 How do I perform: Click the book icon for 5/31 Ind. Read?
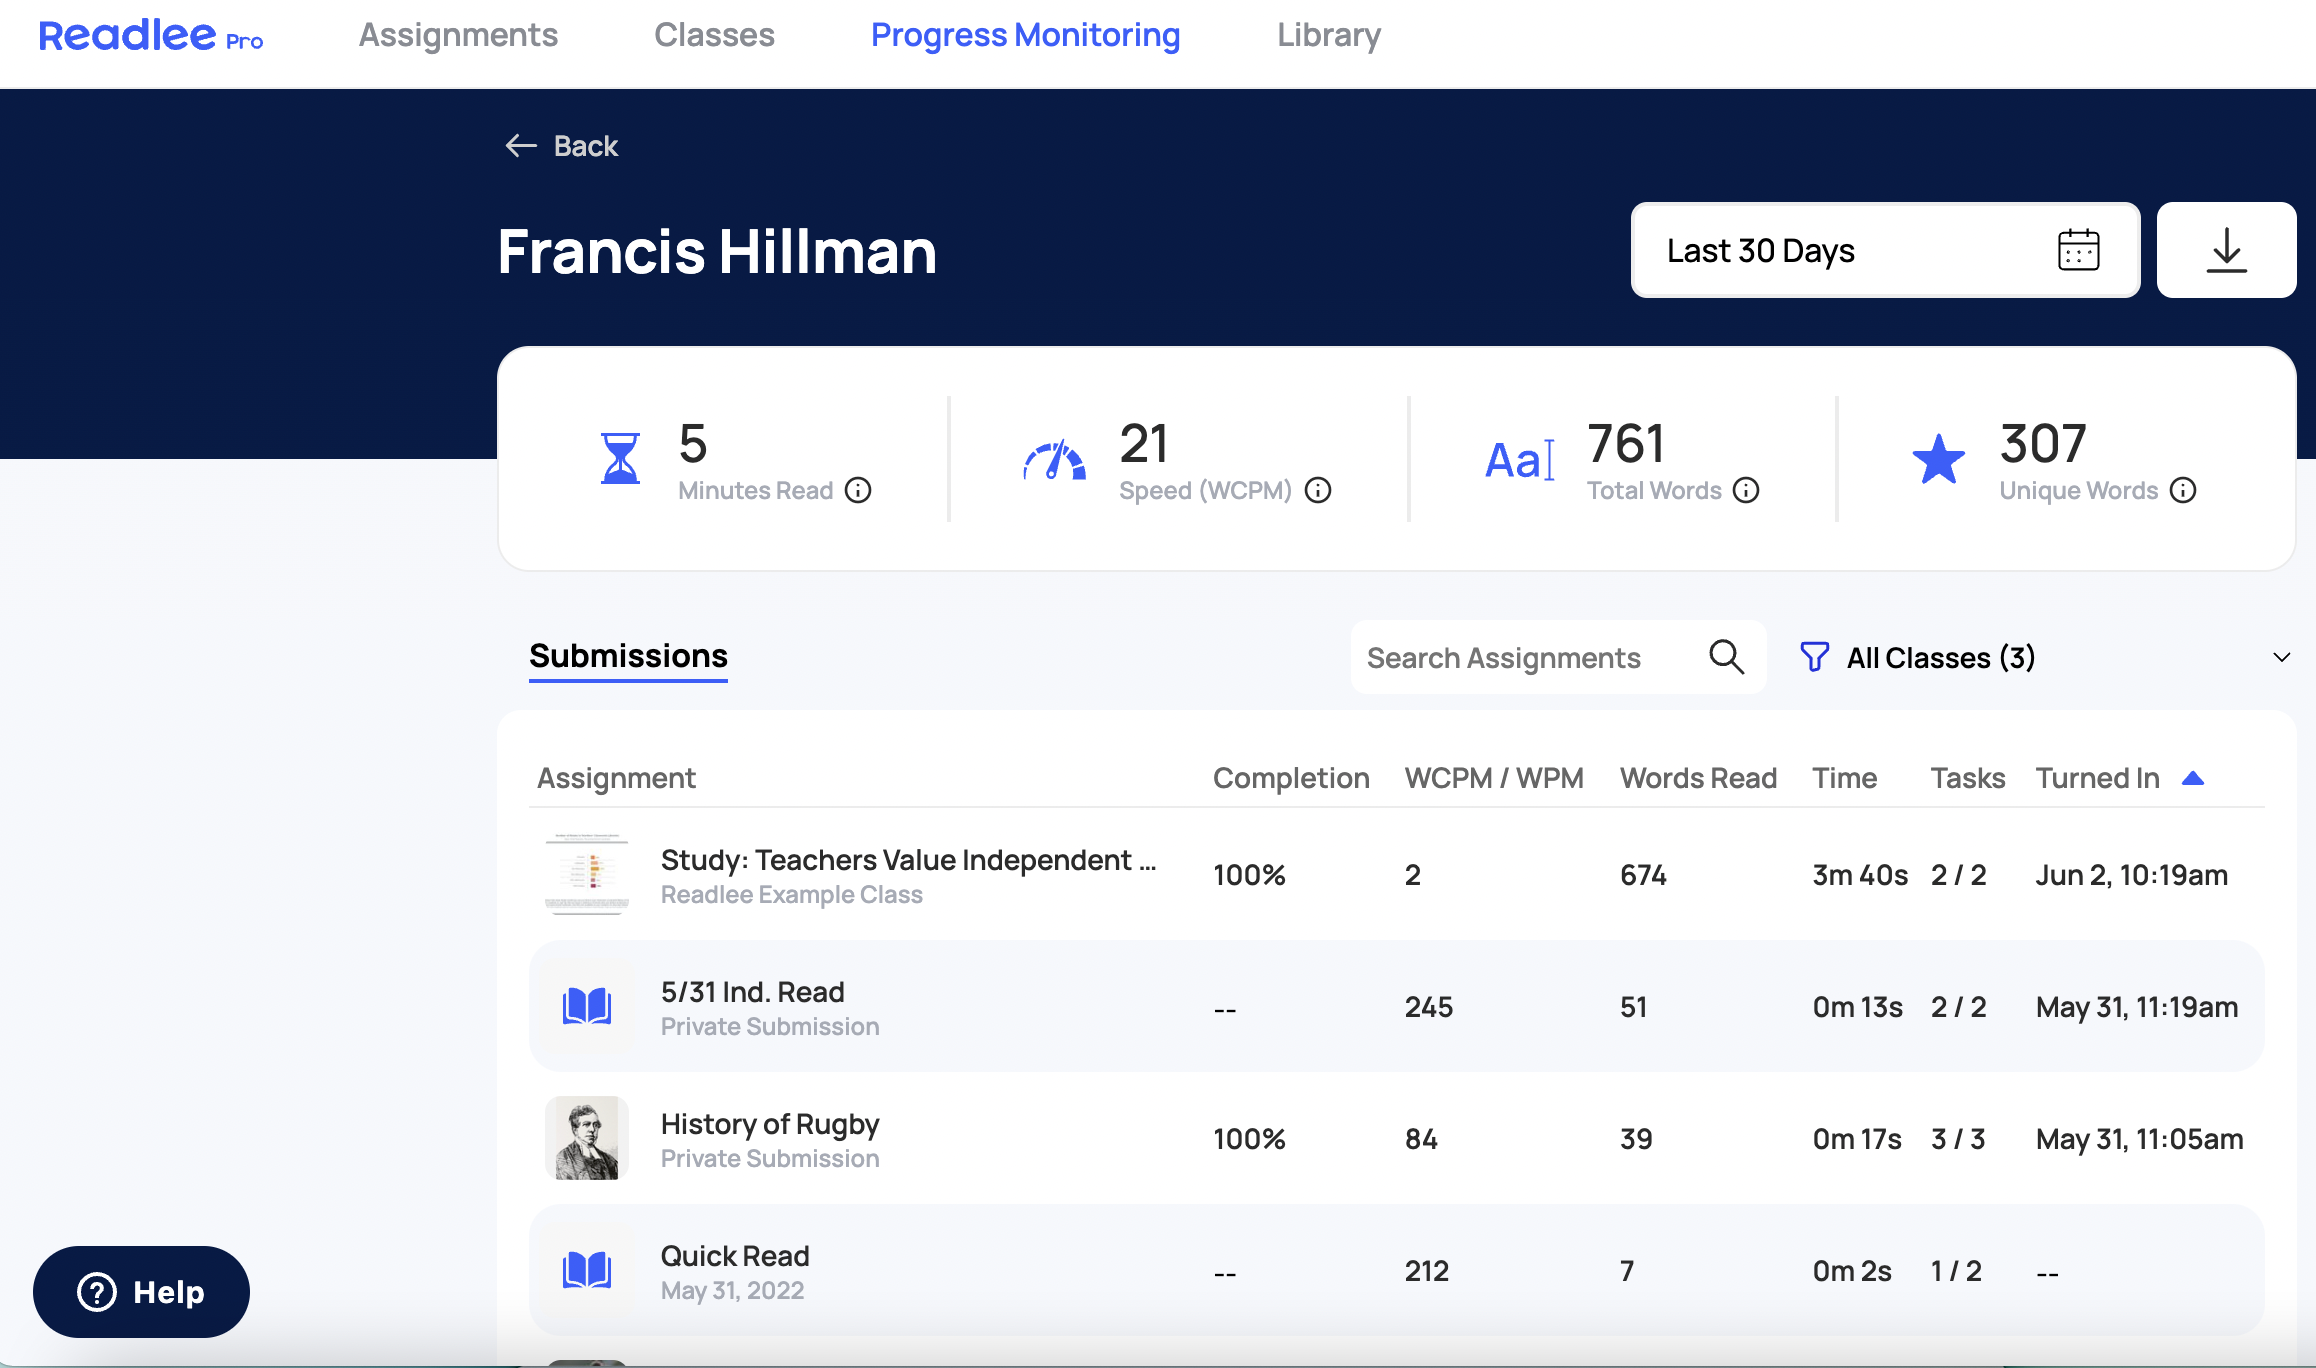coord(587,1006)
